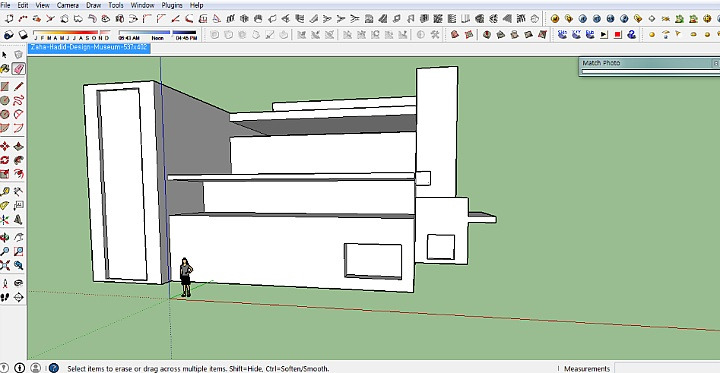Pick the Paint Bucket tool
The image size is (720, 373).
click(5, 68)
